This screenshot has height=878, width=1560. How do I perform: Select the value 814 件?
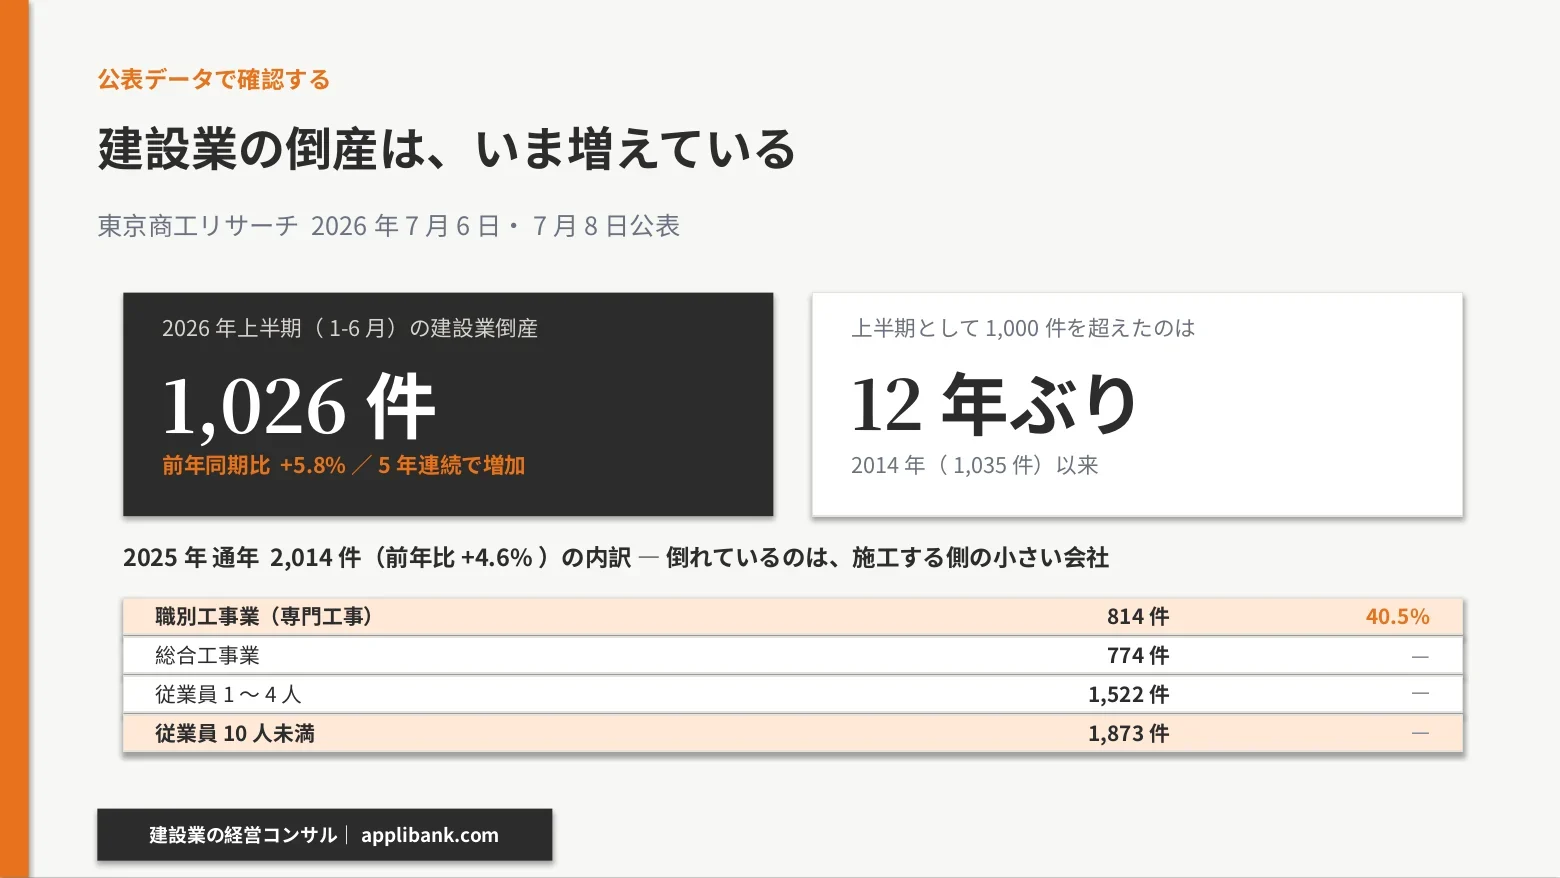click(x=1138, y=617)
